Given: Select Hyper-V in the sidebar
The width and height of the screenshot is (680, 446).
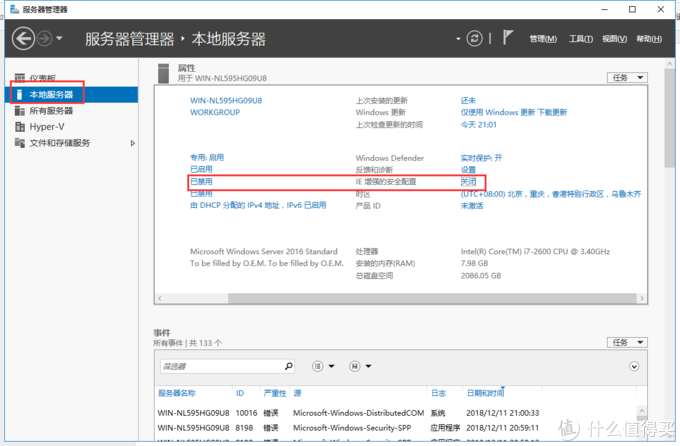Looking at the screenshot, I should [x=72, y=127].
